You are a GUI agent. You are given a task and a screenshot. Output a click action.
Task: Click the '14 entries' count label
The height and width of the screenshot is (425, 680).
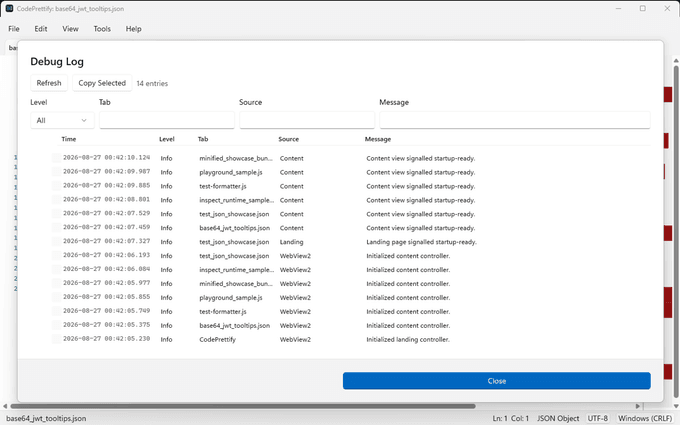(152, 83)
